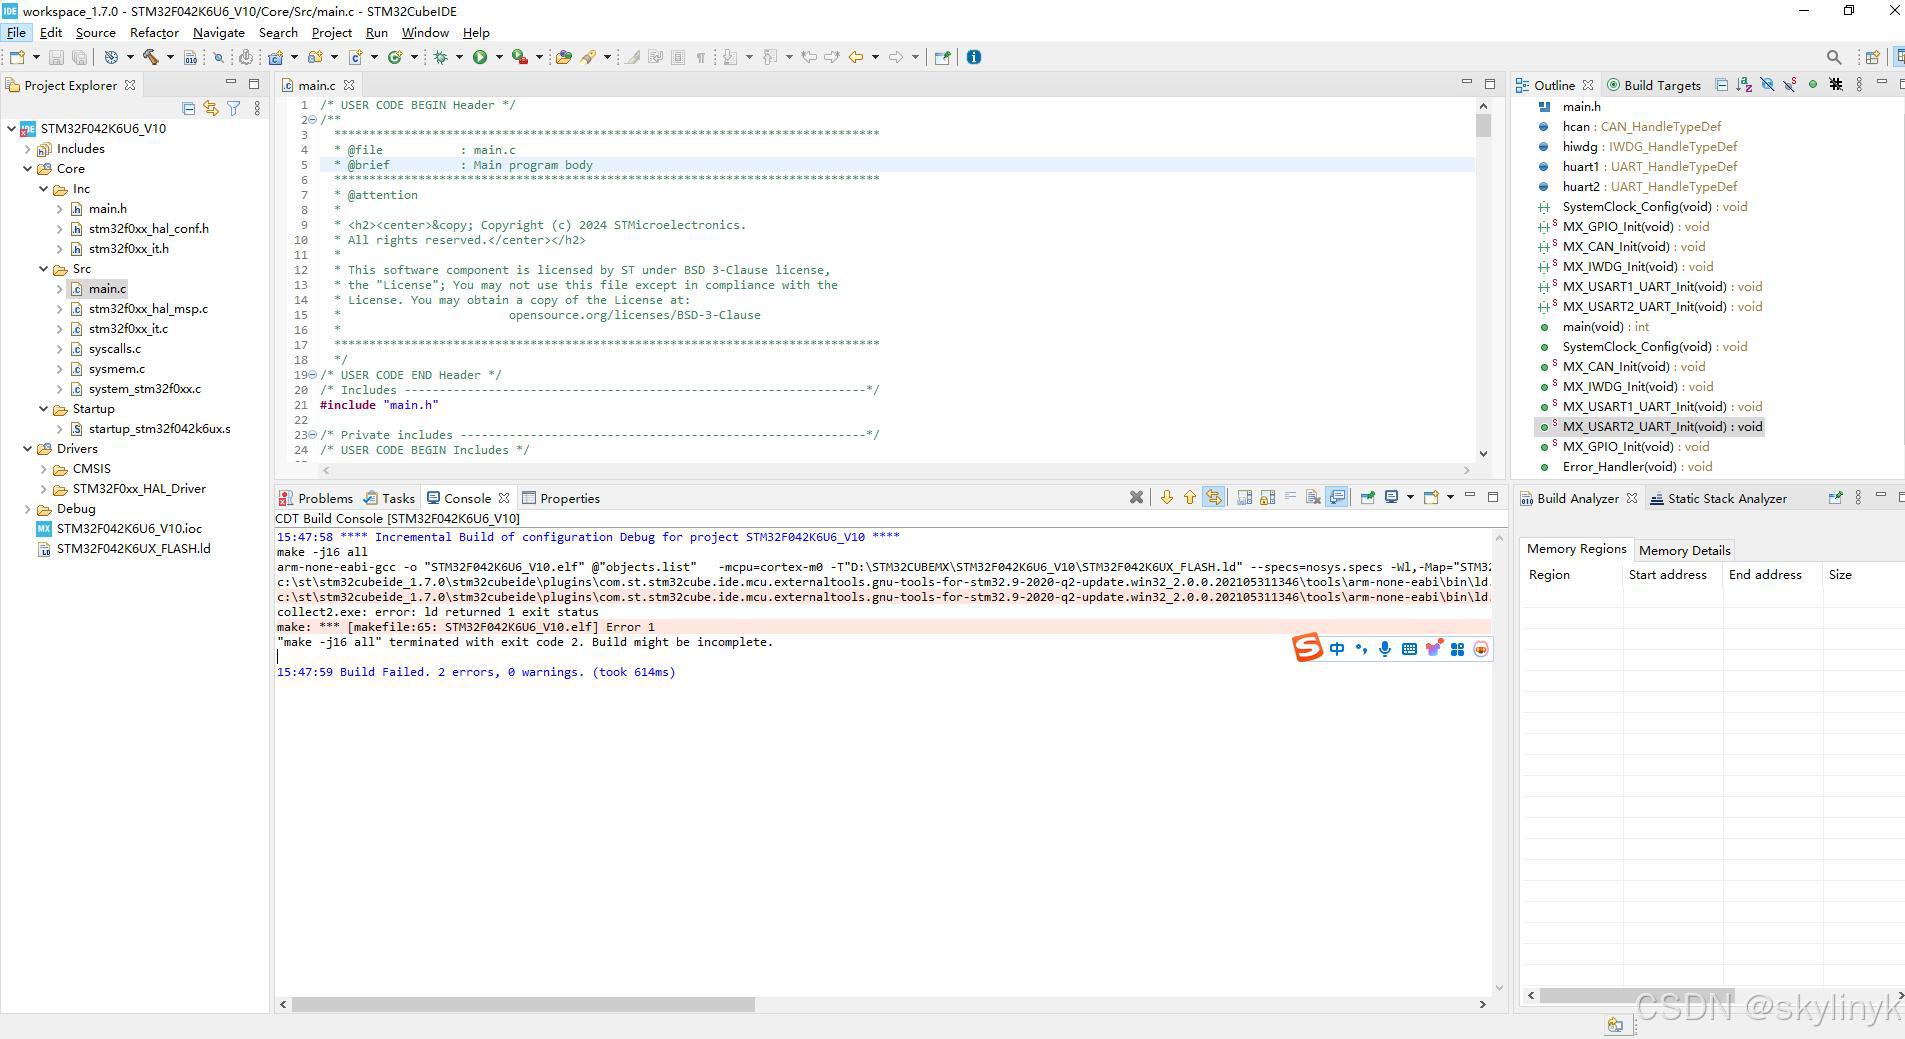Viewport: 1905px width, 1039px height.
Task: Open the Refactor menu
Action: 154,32
